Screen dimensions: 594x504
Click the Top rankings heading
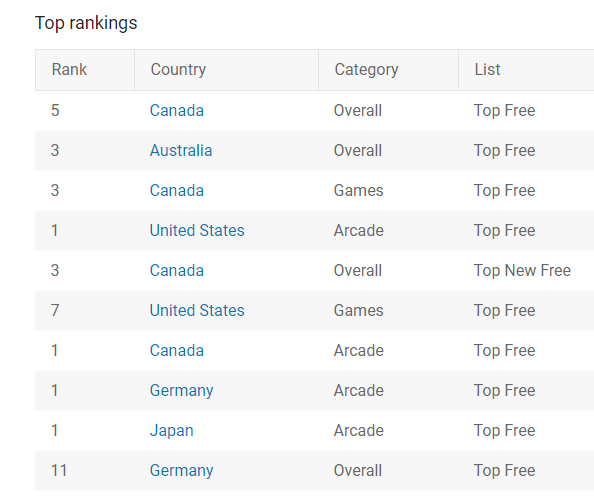(86, 23)
